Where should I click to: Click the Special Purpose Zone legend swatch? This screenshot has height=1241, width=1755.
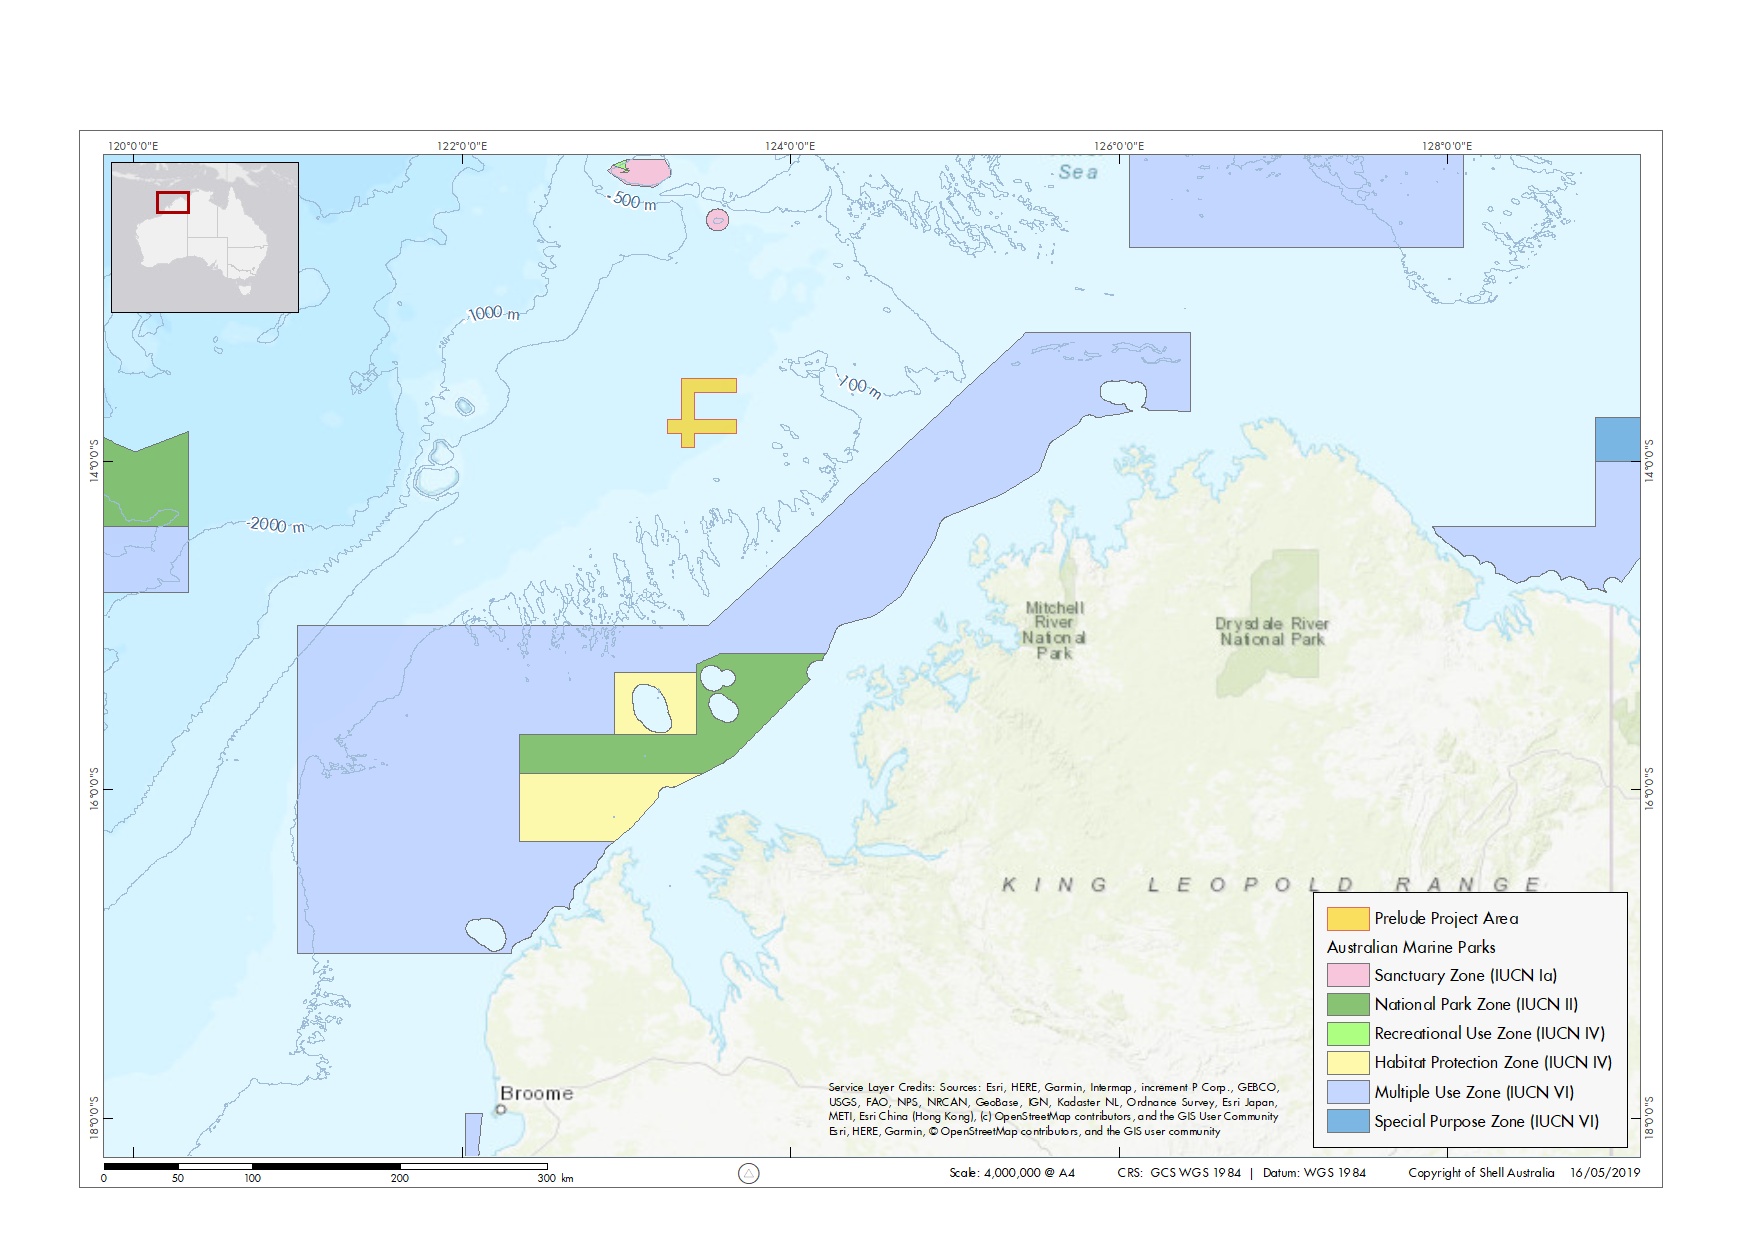click(1347, 1121)
